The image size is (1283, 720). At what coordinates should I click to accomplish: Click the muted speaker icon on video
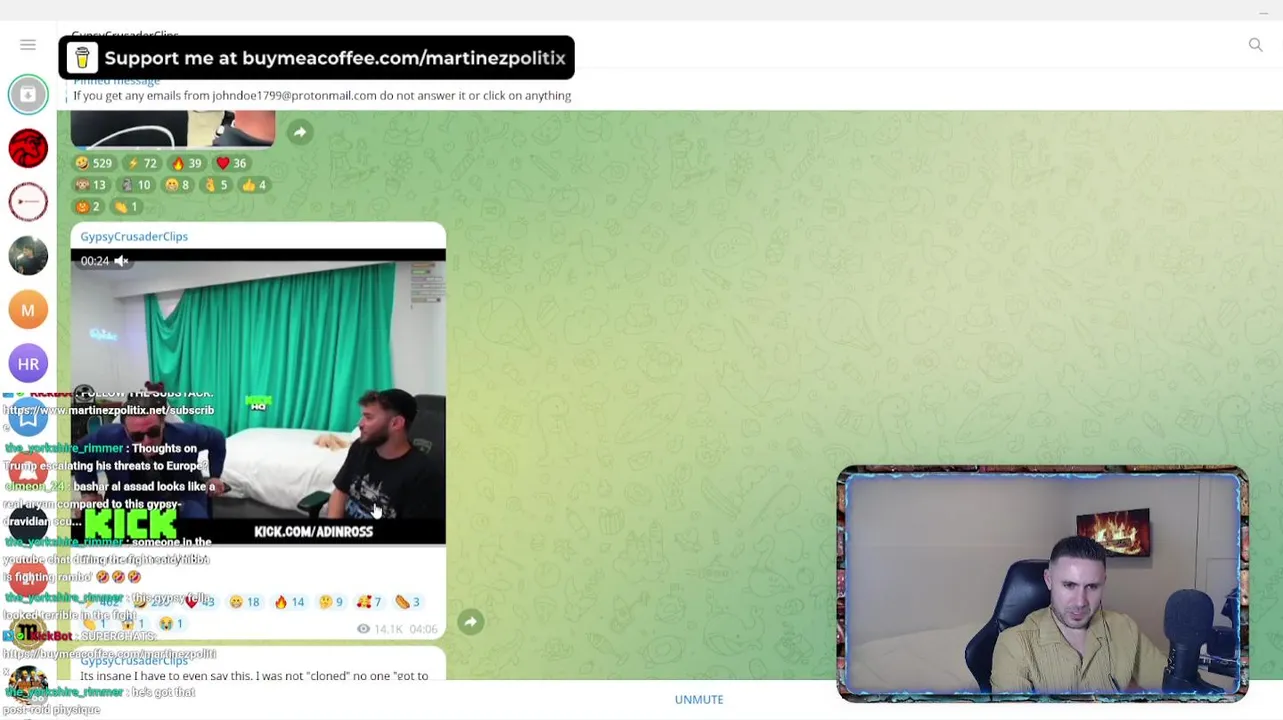[x=121, y=261]
